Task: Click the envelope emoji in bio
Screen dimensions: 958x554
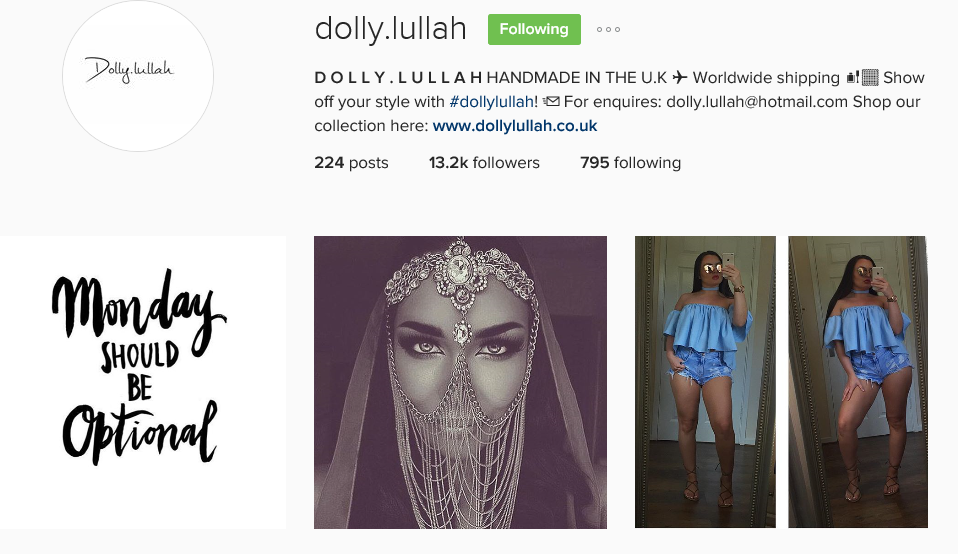Action: coord(552,101)
